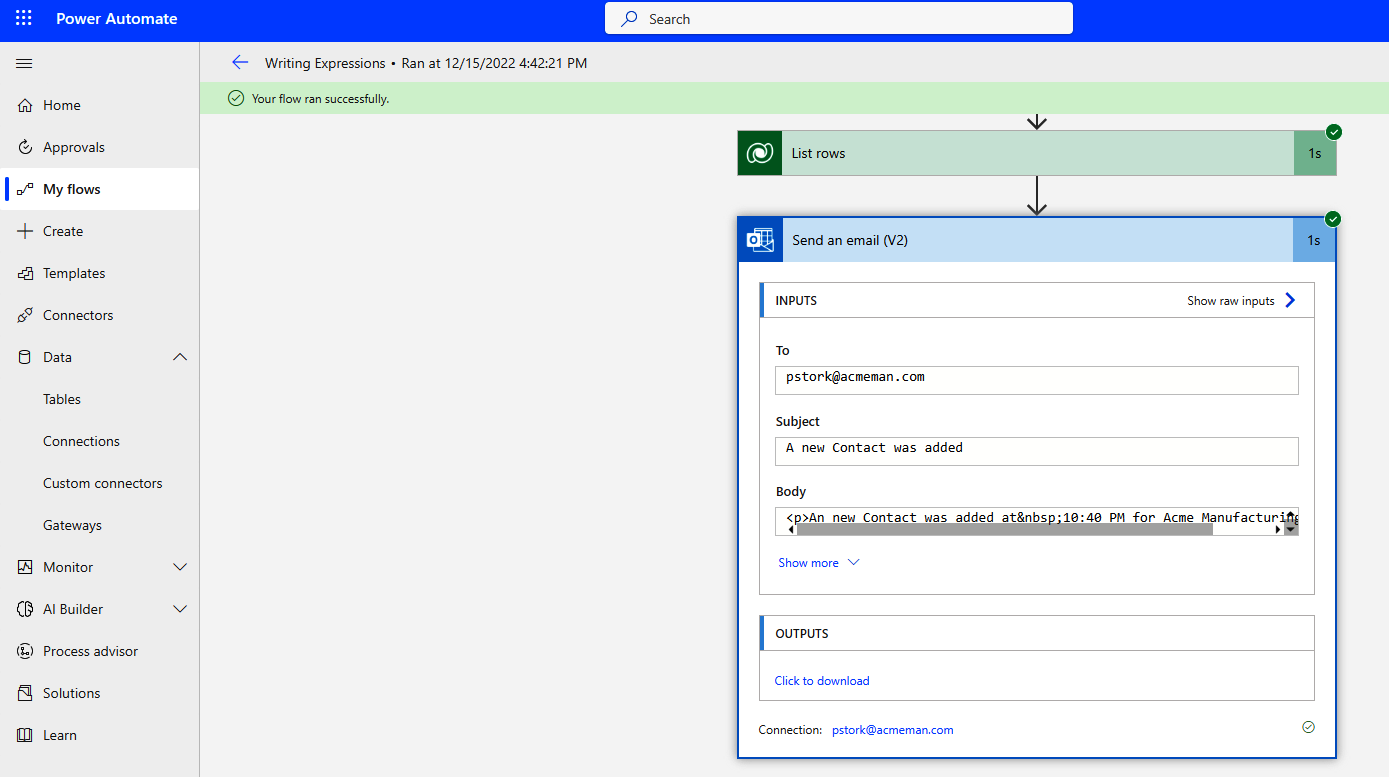The height and width of the screenshot is (777, 1389).
Task: Click the To field value
Action: (x=1037, y=380)
